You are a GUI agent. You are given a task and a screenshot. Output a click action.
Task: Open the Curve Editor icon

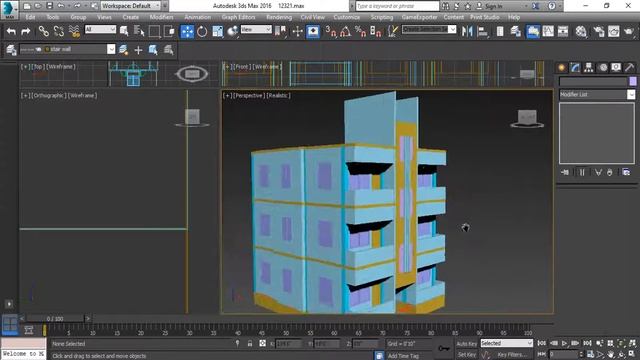548,31
